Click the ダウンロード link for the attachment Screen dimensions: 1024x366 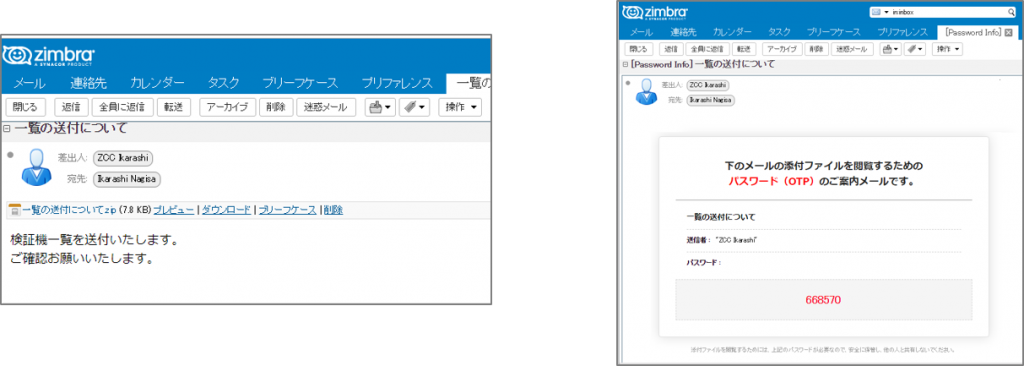(x=226, y=210)
